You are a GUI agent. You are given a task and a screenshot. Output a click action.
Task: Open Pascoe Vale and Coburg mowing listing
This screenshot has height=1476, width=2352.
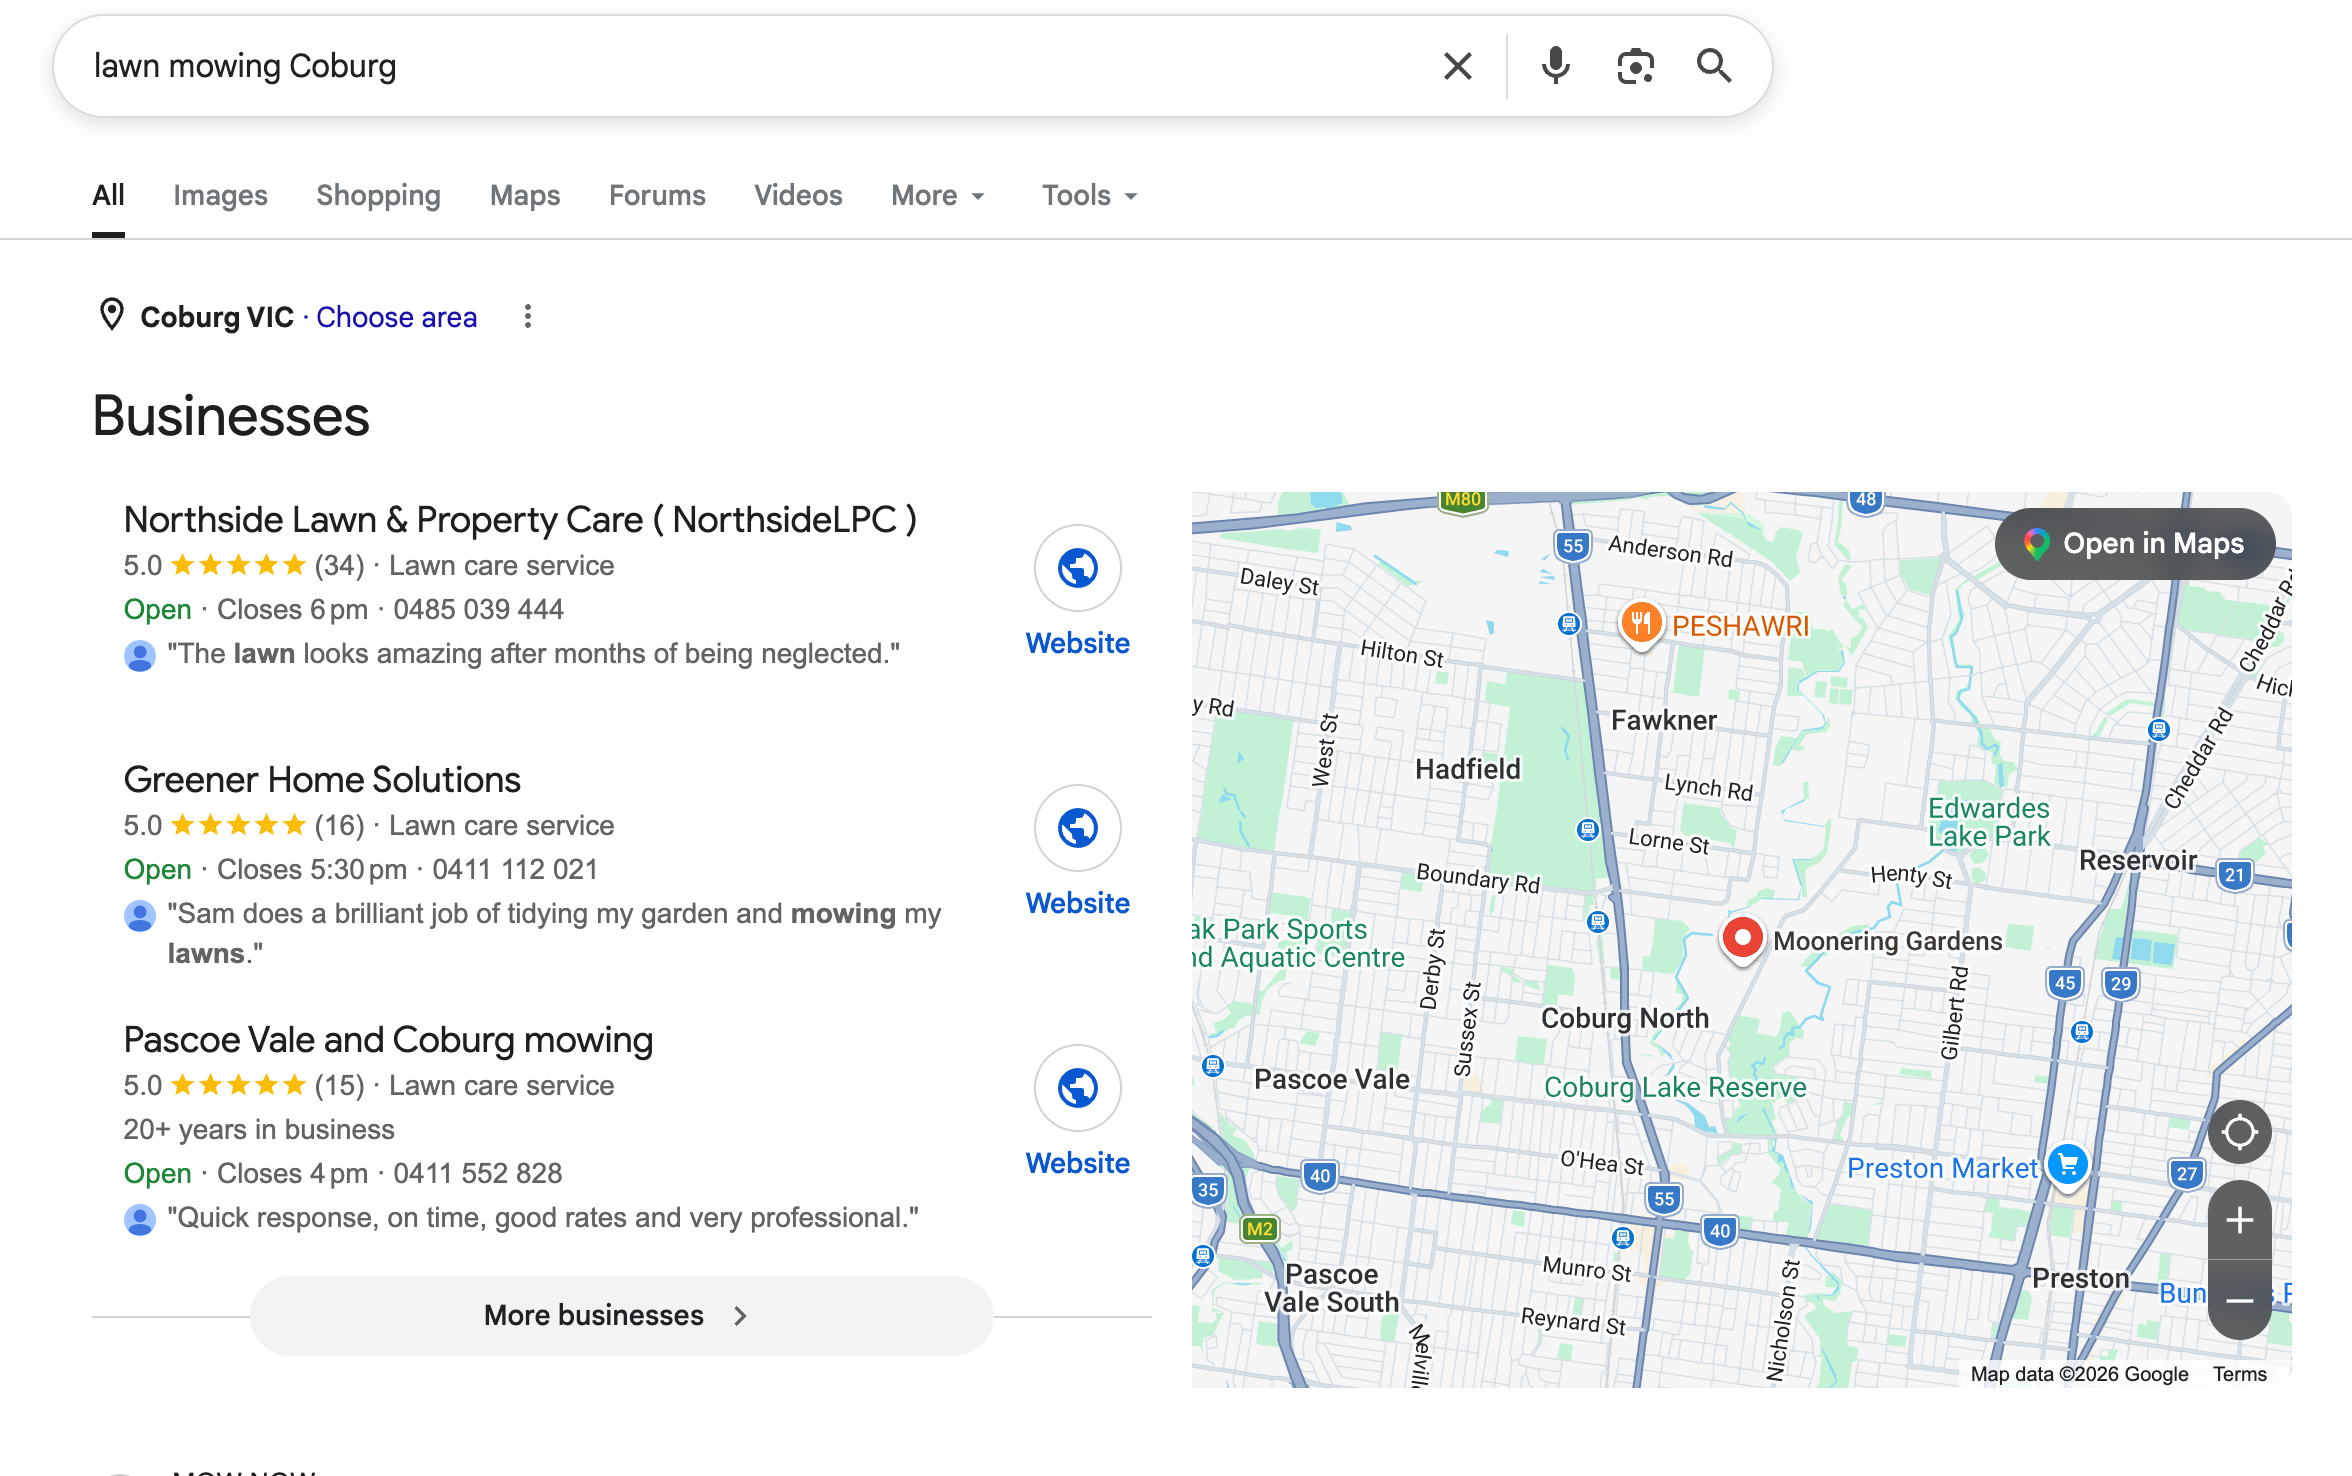click(388, 1040)
